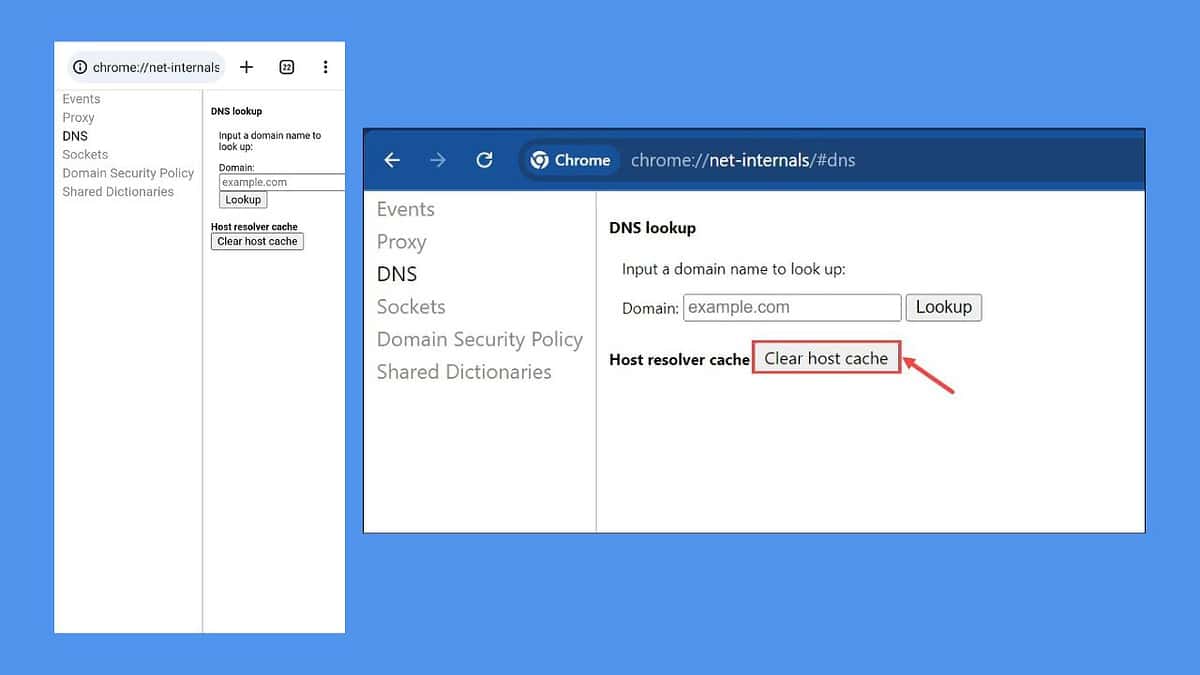Click Clear host cache in the mobile view
The height and width of the screenshot is (675, 1200).
pos(257,241)
